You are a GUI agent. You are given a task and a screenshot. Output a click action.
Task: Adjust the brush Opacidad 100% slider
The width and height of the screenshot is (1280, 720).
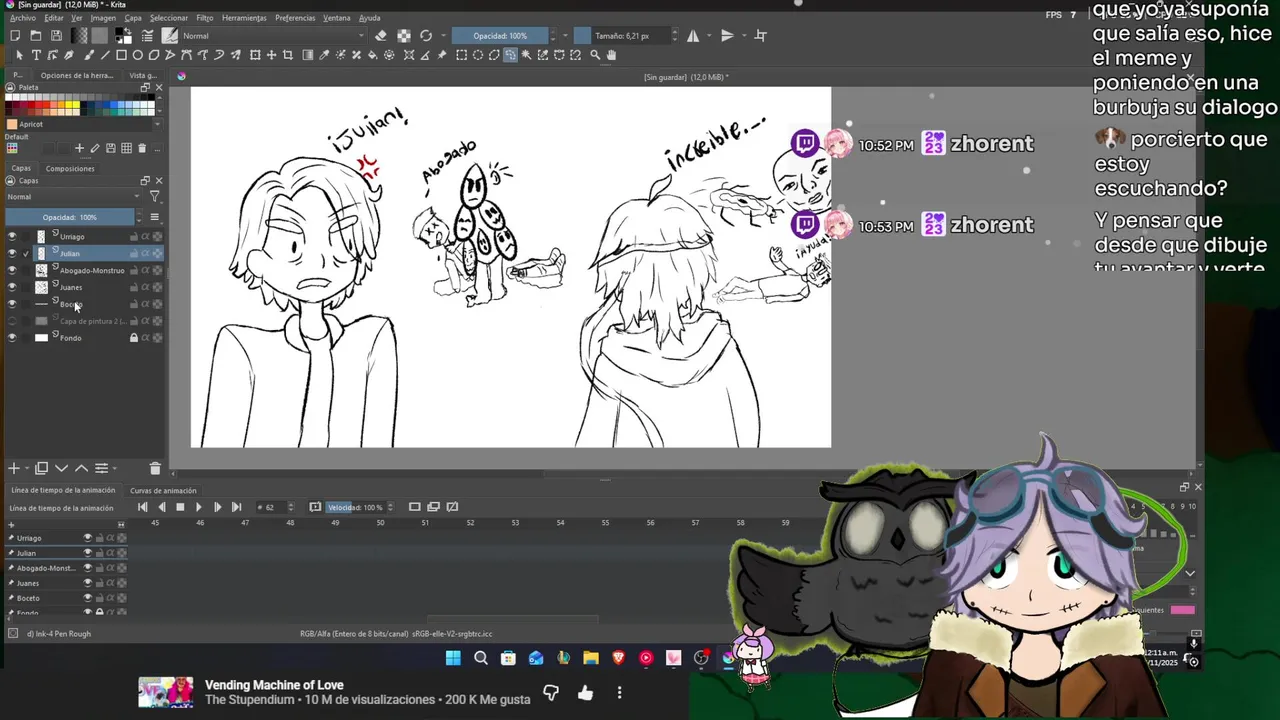click(499, 36)
